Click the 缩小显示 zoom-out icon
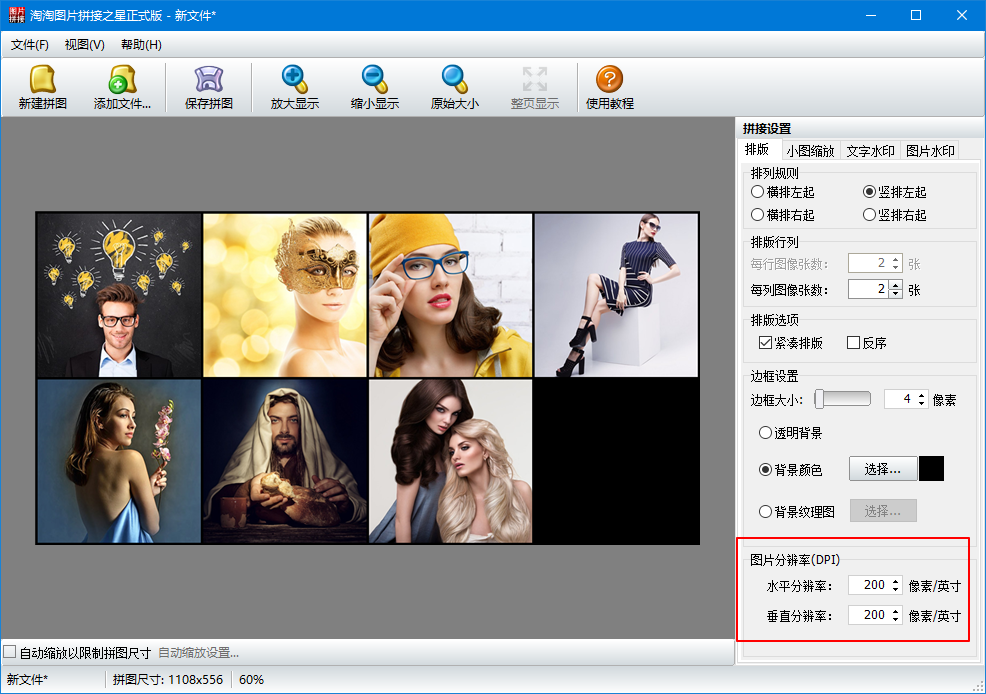The width and height of the screenshot is (986, 694). click(x=375, y=87)
